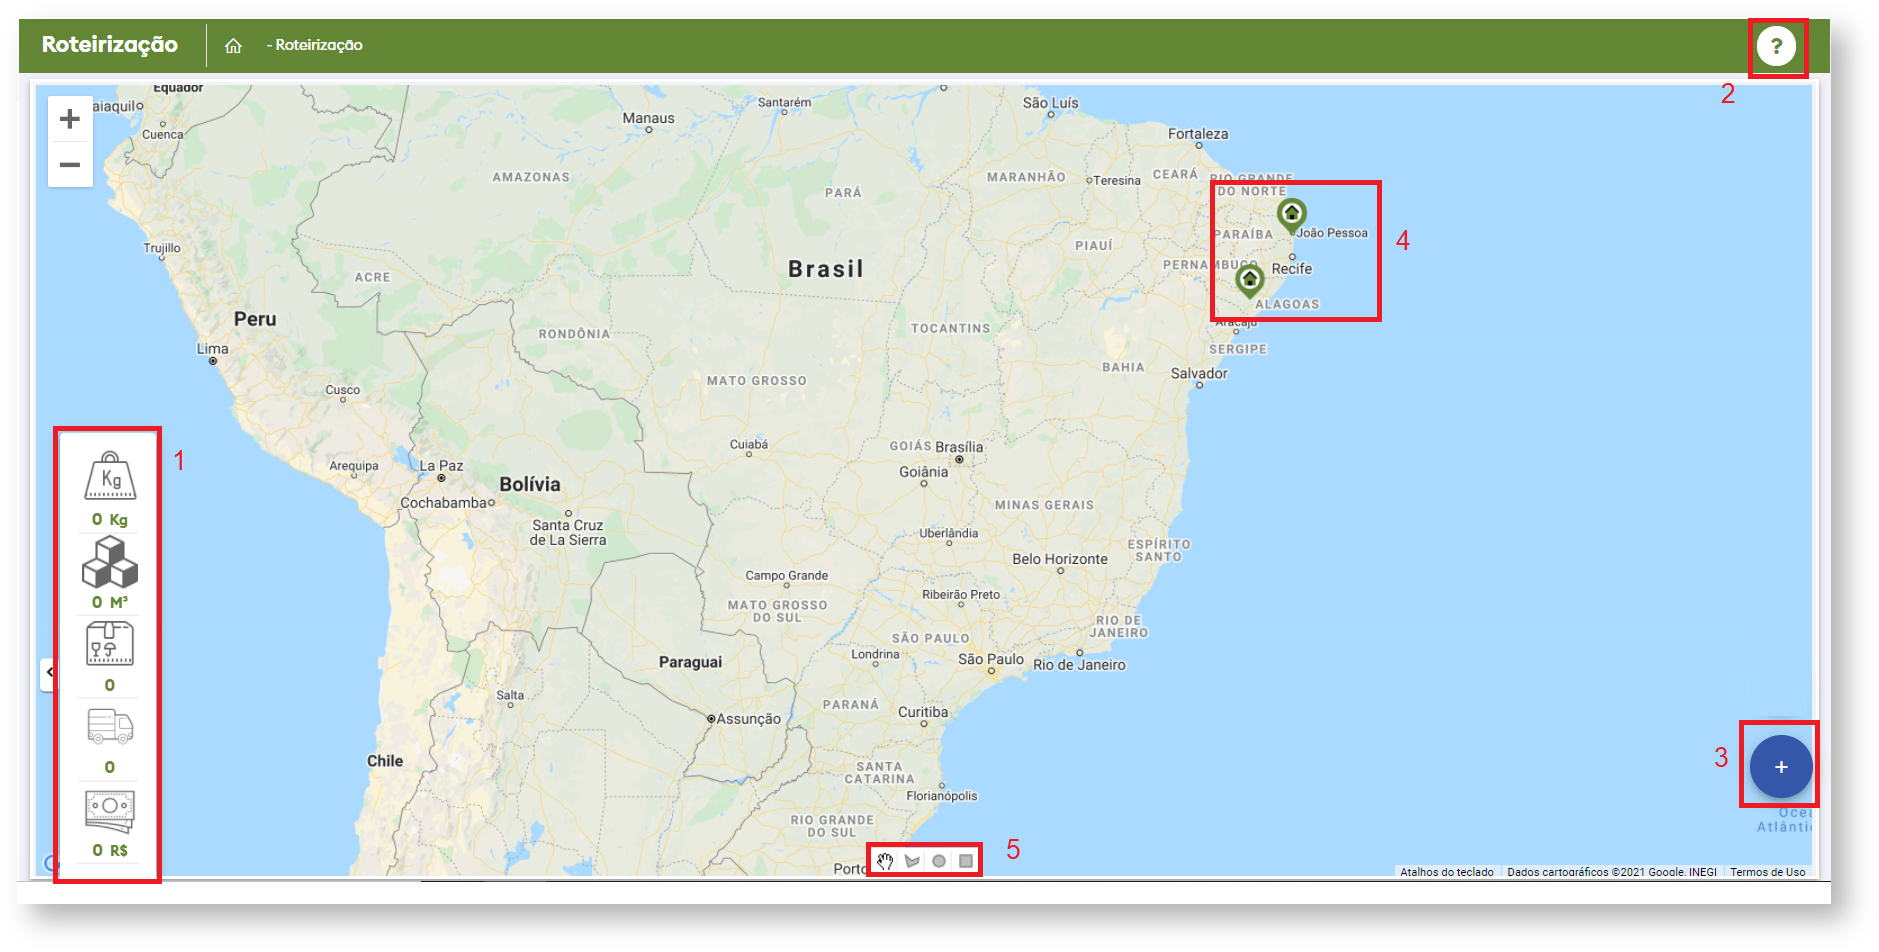Zoom out of the map
1879x952 pixels.
tap(70, 164)
